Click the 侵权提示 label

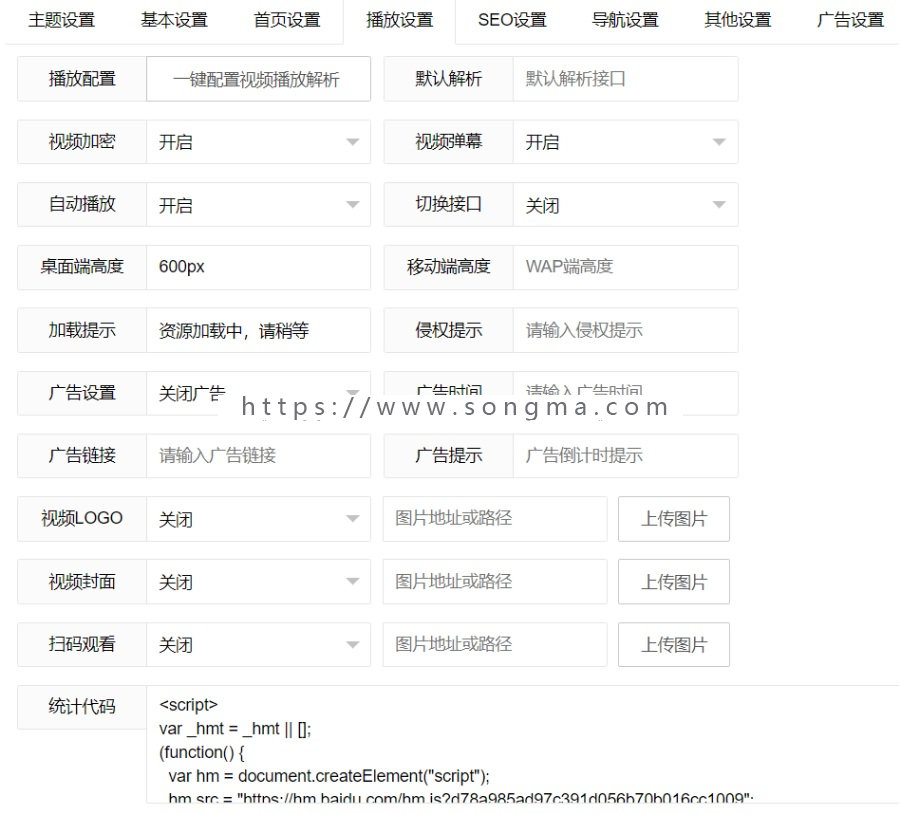tap(448, 330)
